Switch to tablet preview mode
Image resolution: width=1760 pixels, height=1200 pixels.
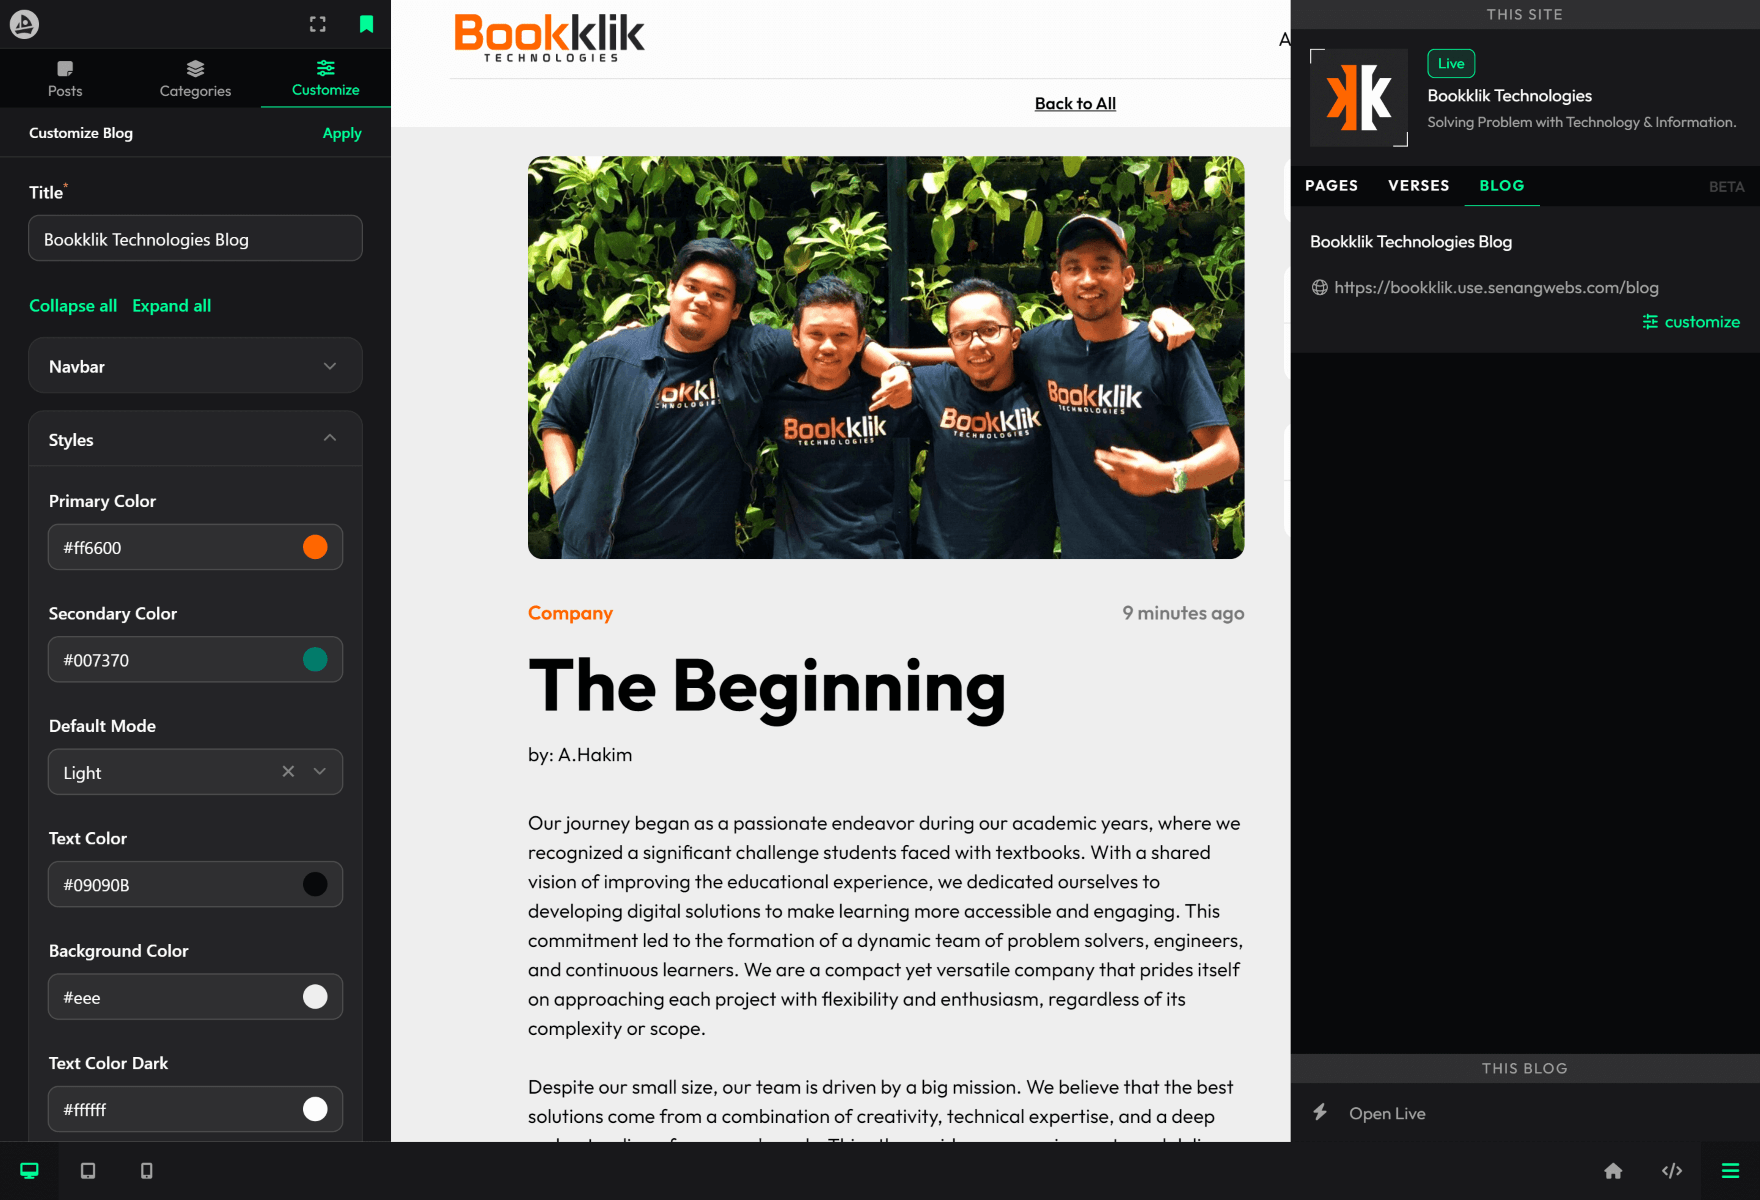[x=88, y=1171]
